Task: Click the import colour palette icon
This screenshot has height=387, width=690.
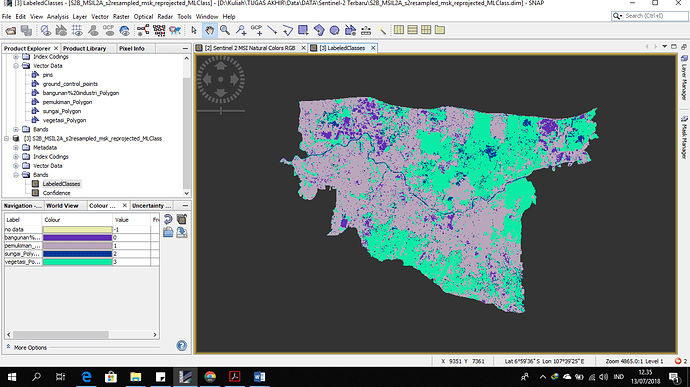Action: (x=168, y=232)
